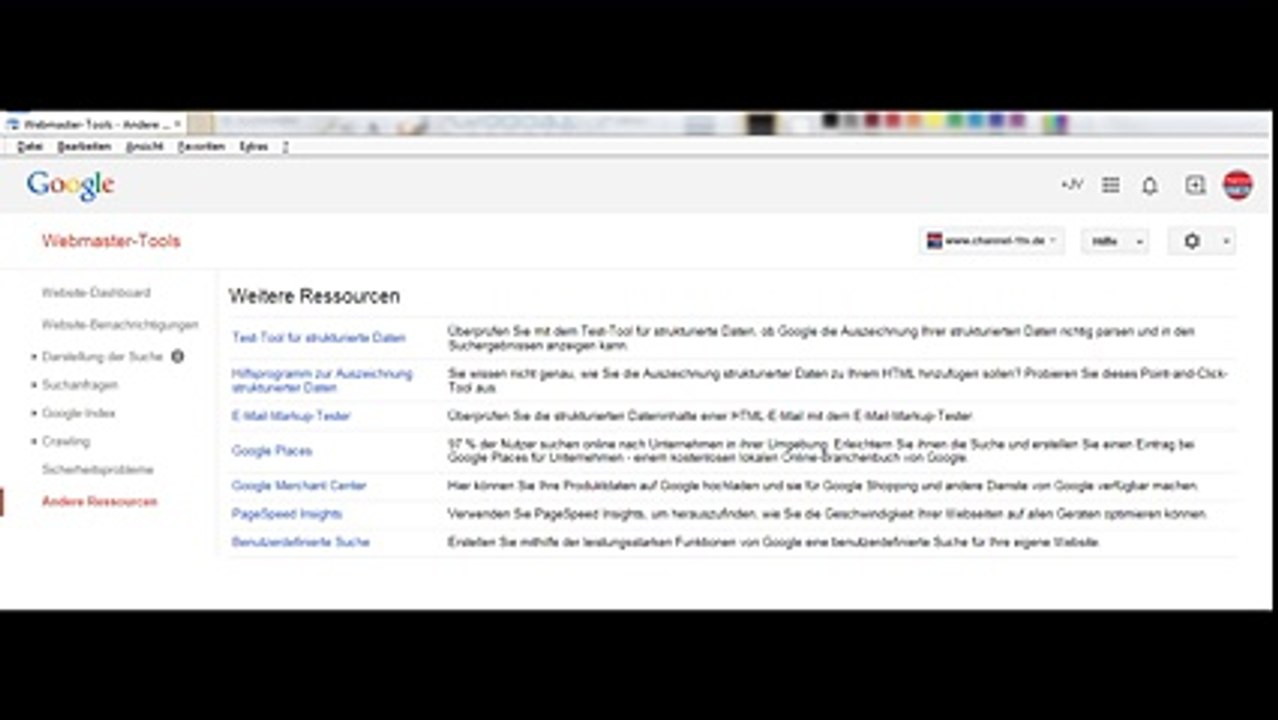
Task: Open E-Mail Markup-Tester link
Action: point(291,416)
